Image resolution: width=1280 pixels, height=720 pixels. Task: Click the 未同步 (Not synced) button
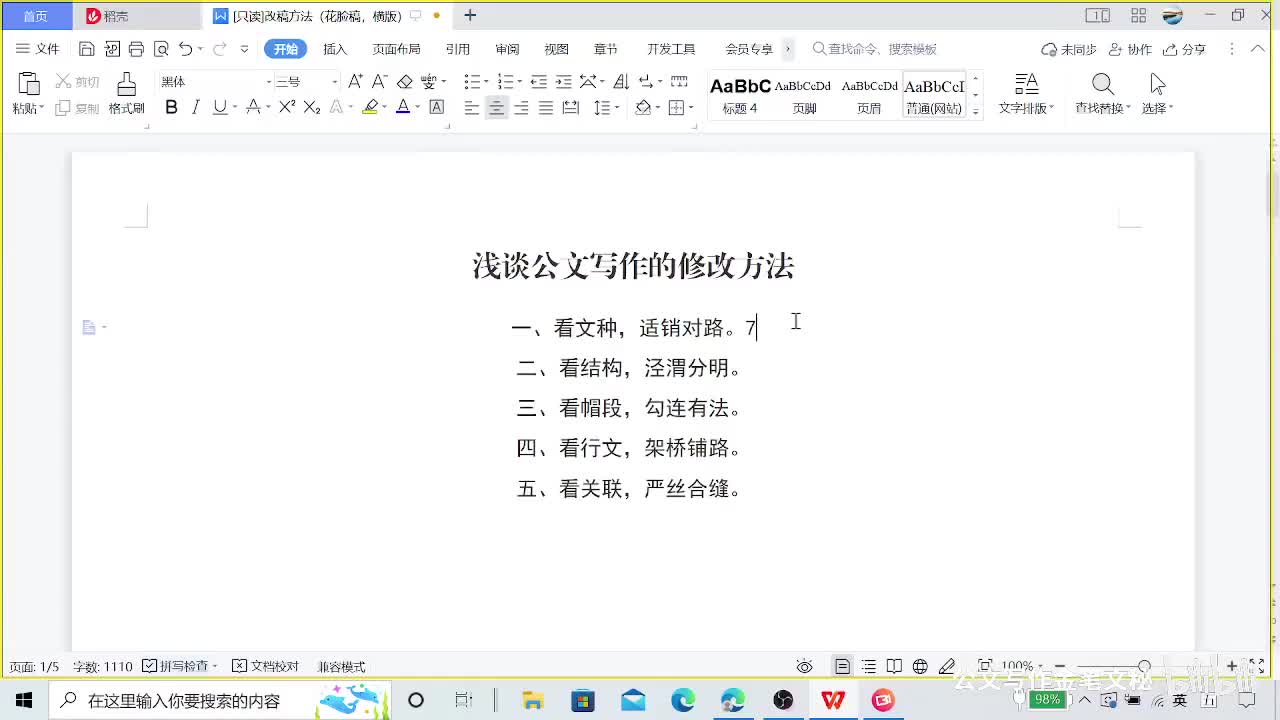[1069, 49]
